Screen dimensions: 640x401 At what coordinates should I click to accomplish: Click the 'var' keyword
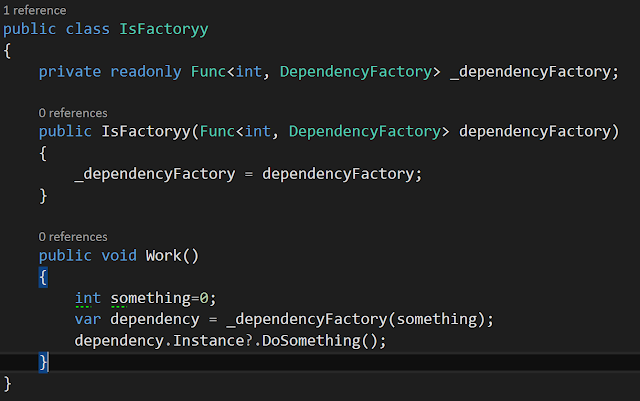tap(88, 319)
